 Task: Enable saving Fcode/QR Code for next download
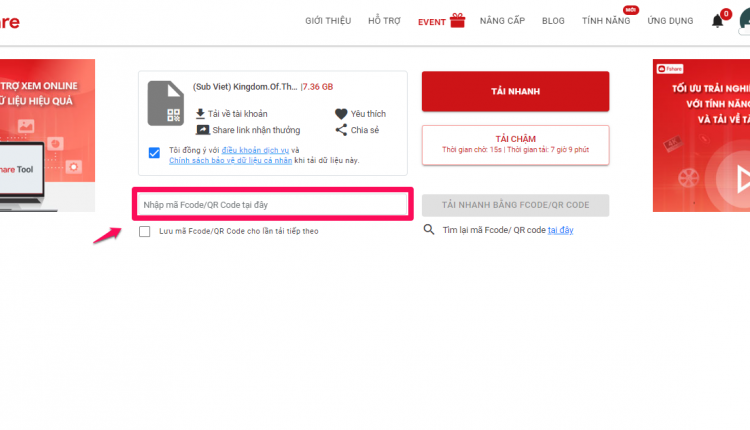(144, 232)
